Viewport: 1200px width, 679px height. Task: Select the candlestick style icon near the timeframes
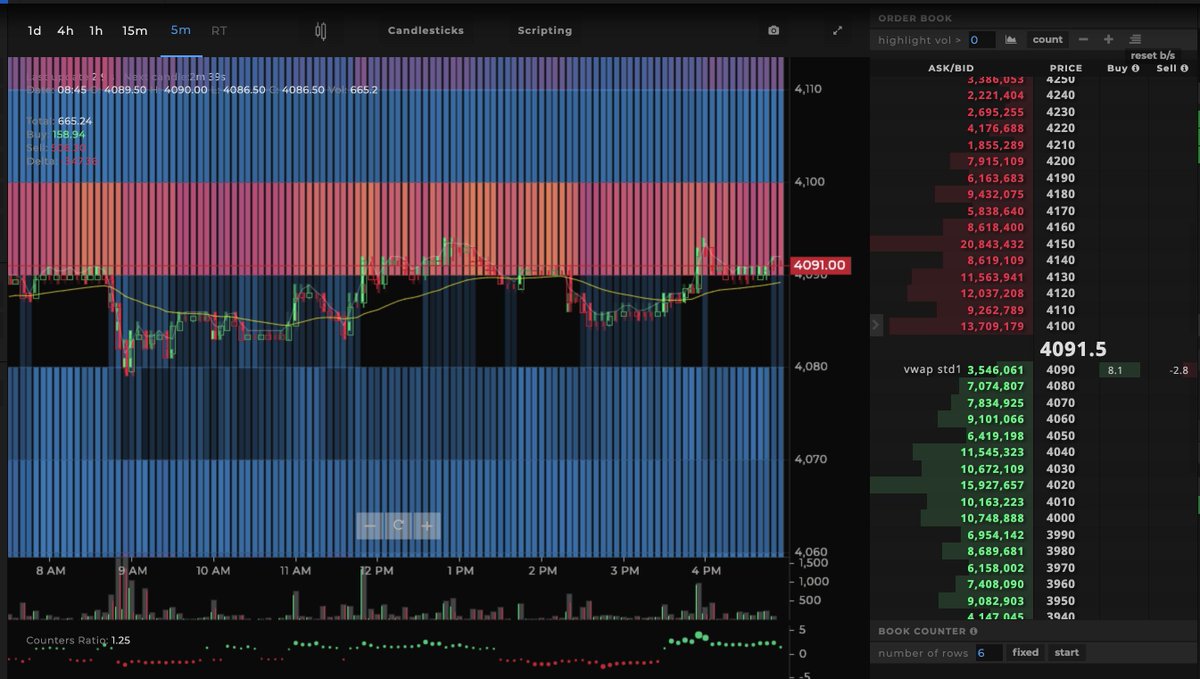pyautogui.click(x=322, y=31)
